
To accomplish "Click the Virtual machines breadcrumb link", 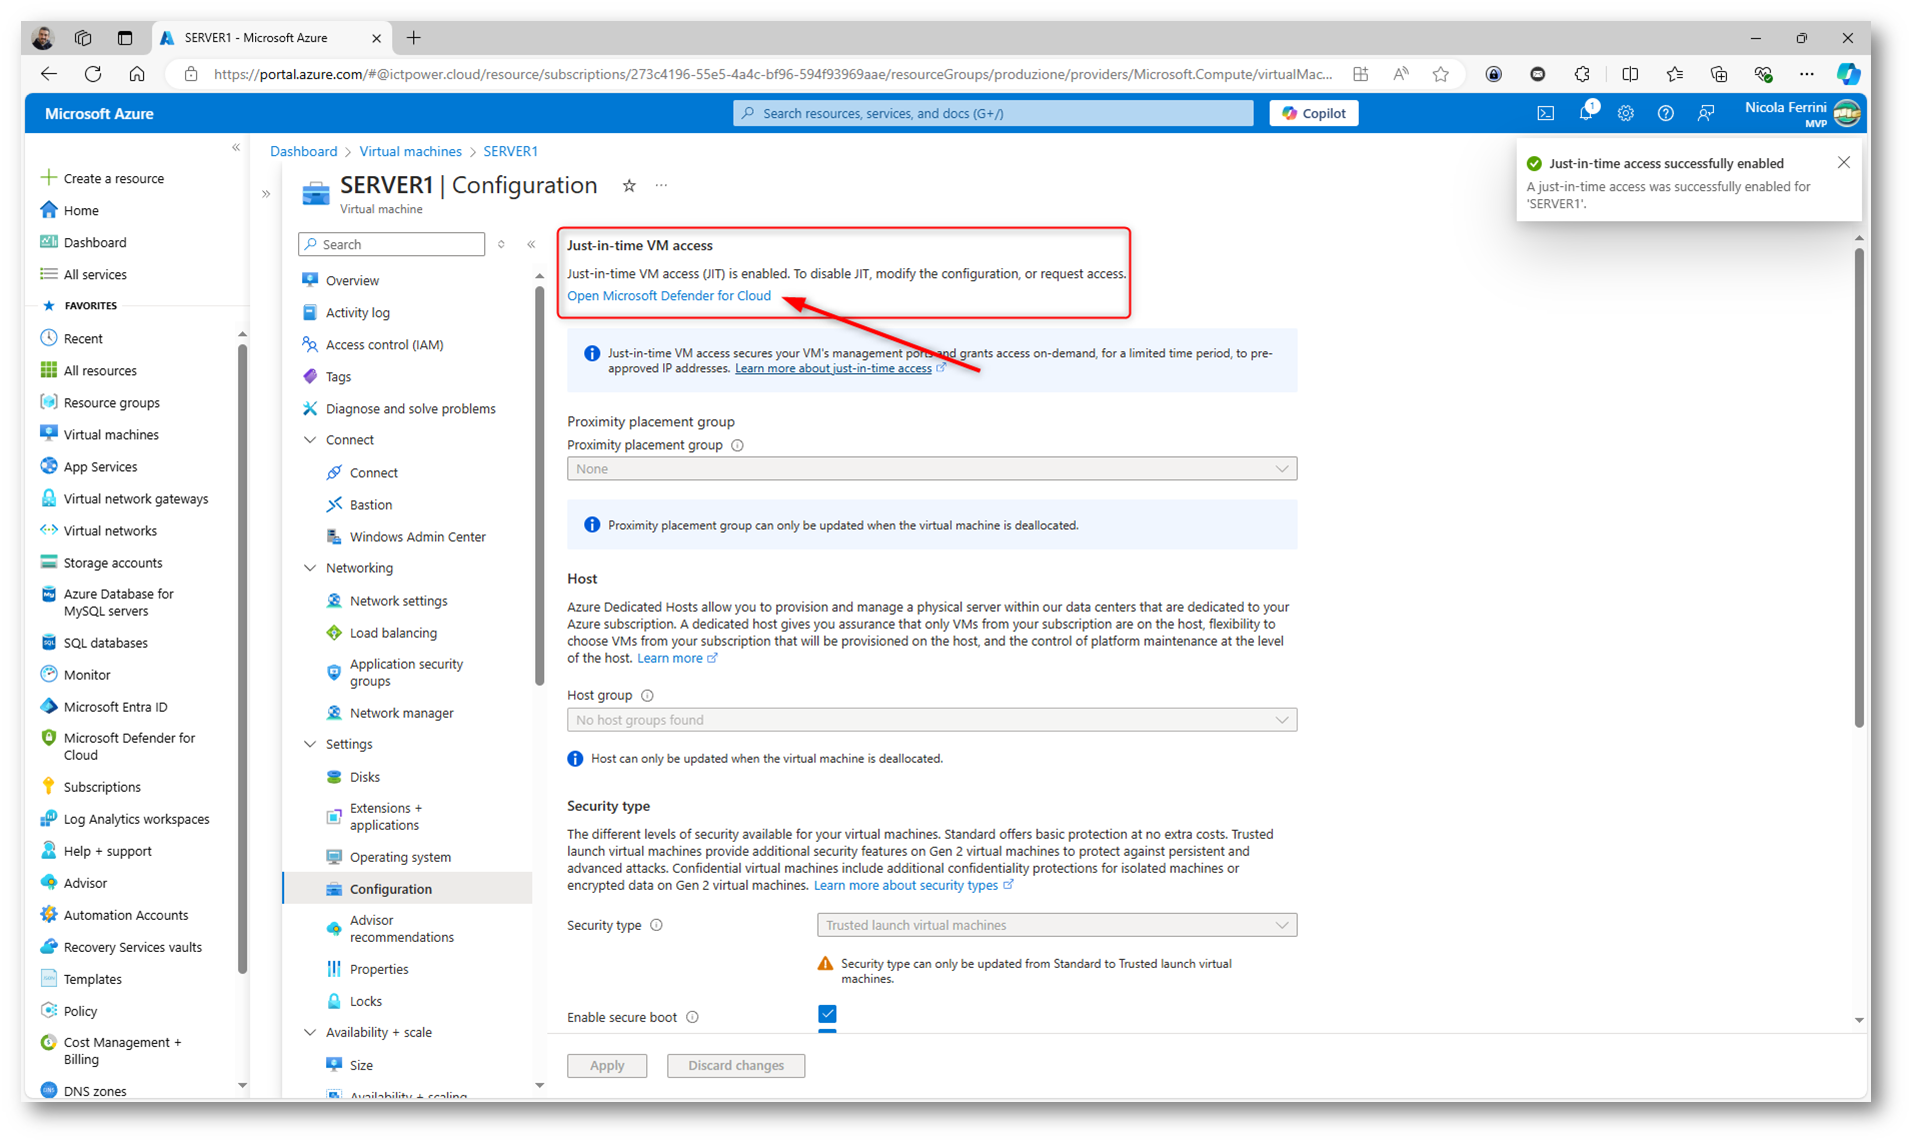I will pos(410,152).
